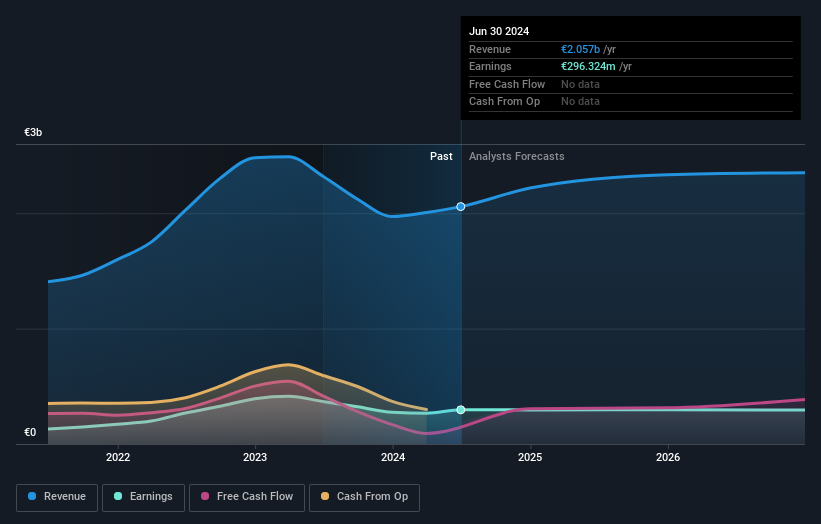The height and width of the screenshot is (524, 821).
Task: Click the 2026 x-axis label
Action: point(668,458)
